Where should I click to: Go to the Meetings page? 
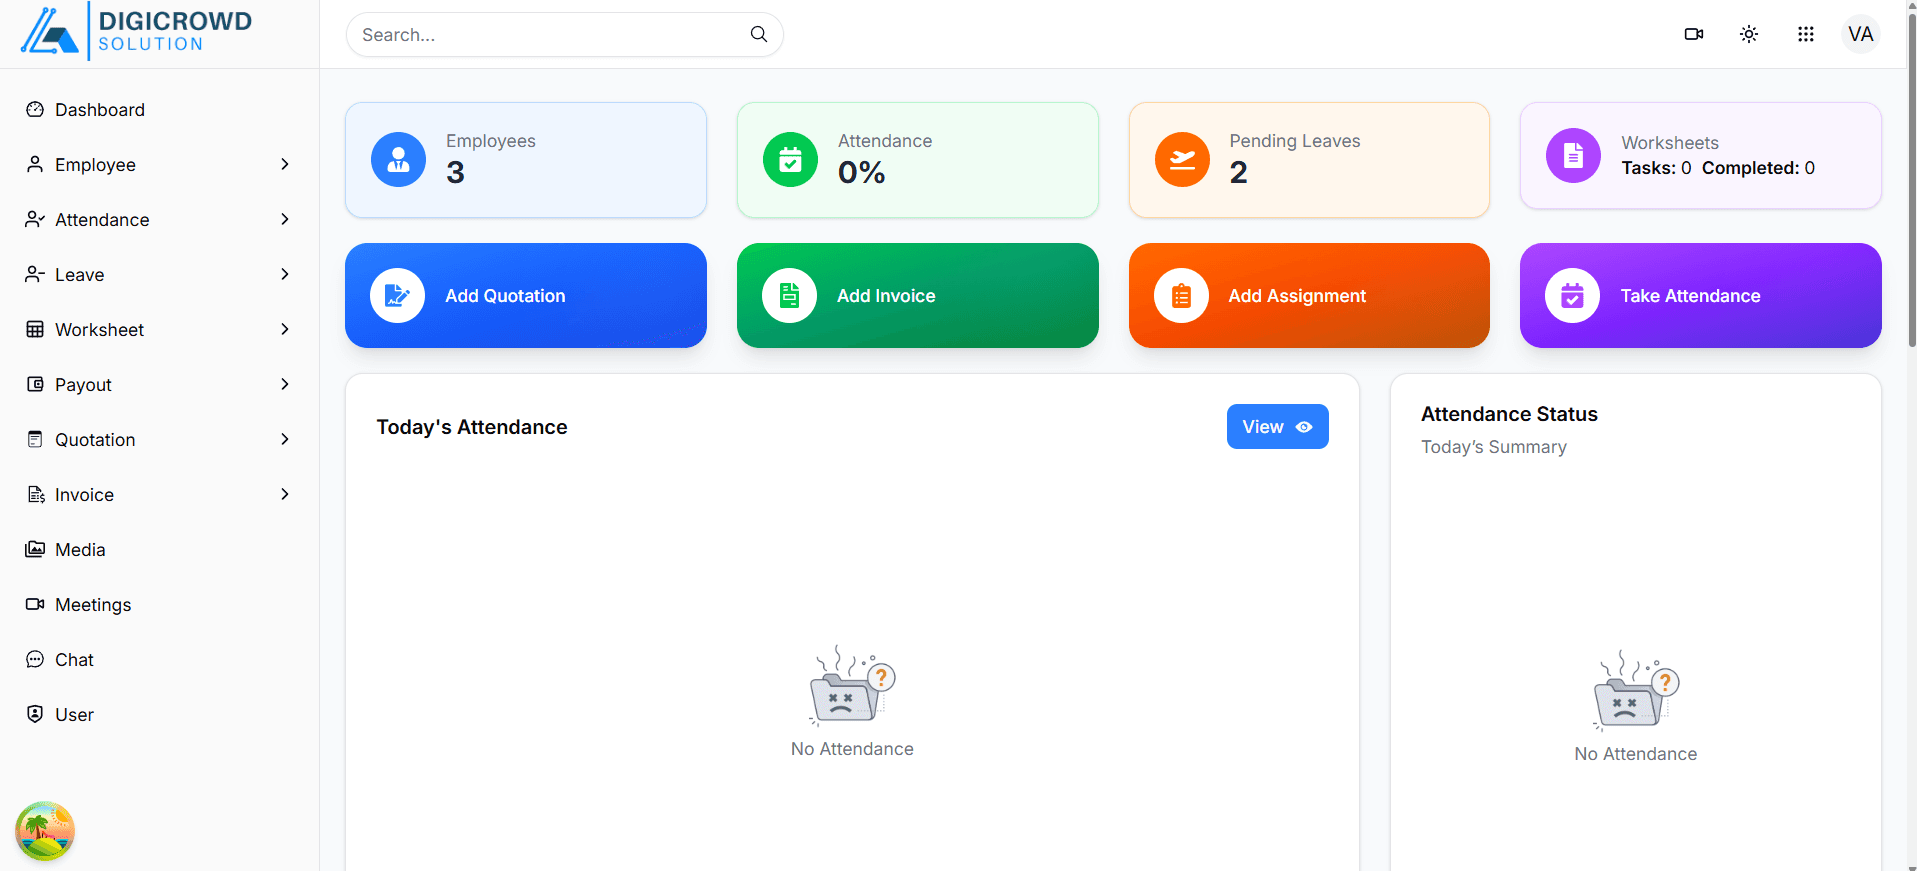click(x=159, y=605)
